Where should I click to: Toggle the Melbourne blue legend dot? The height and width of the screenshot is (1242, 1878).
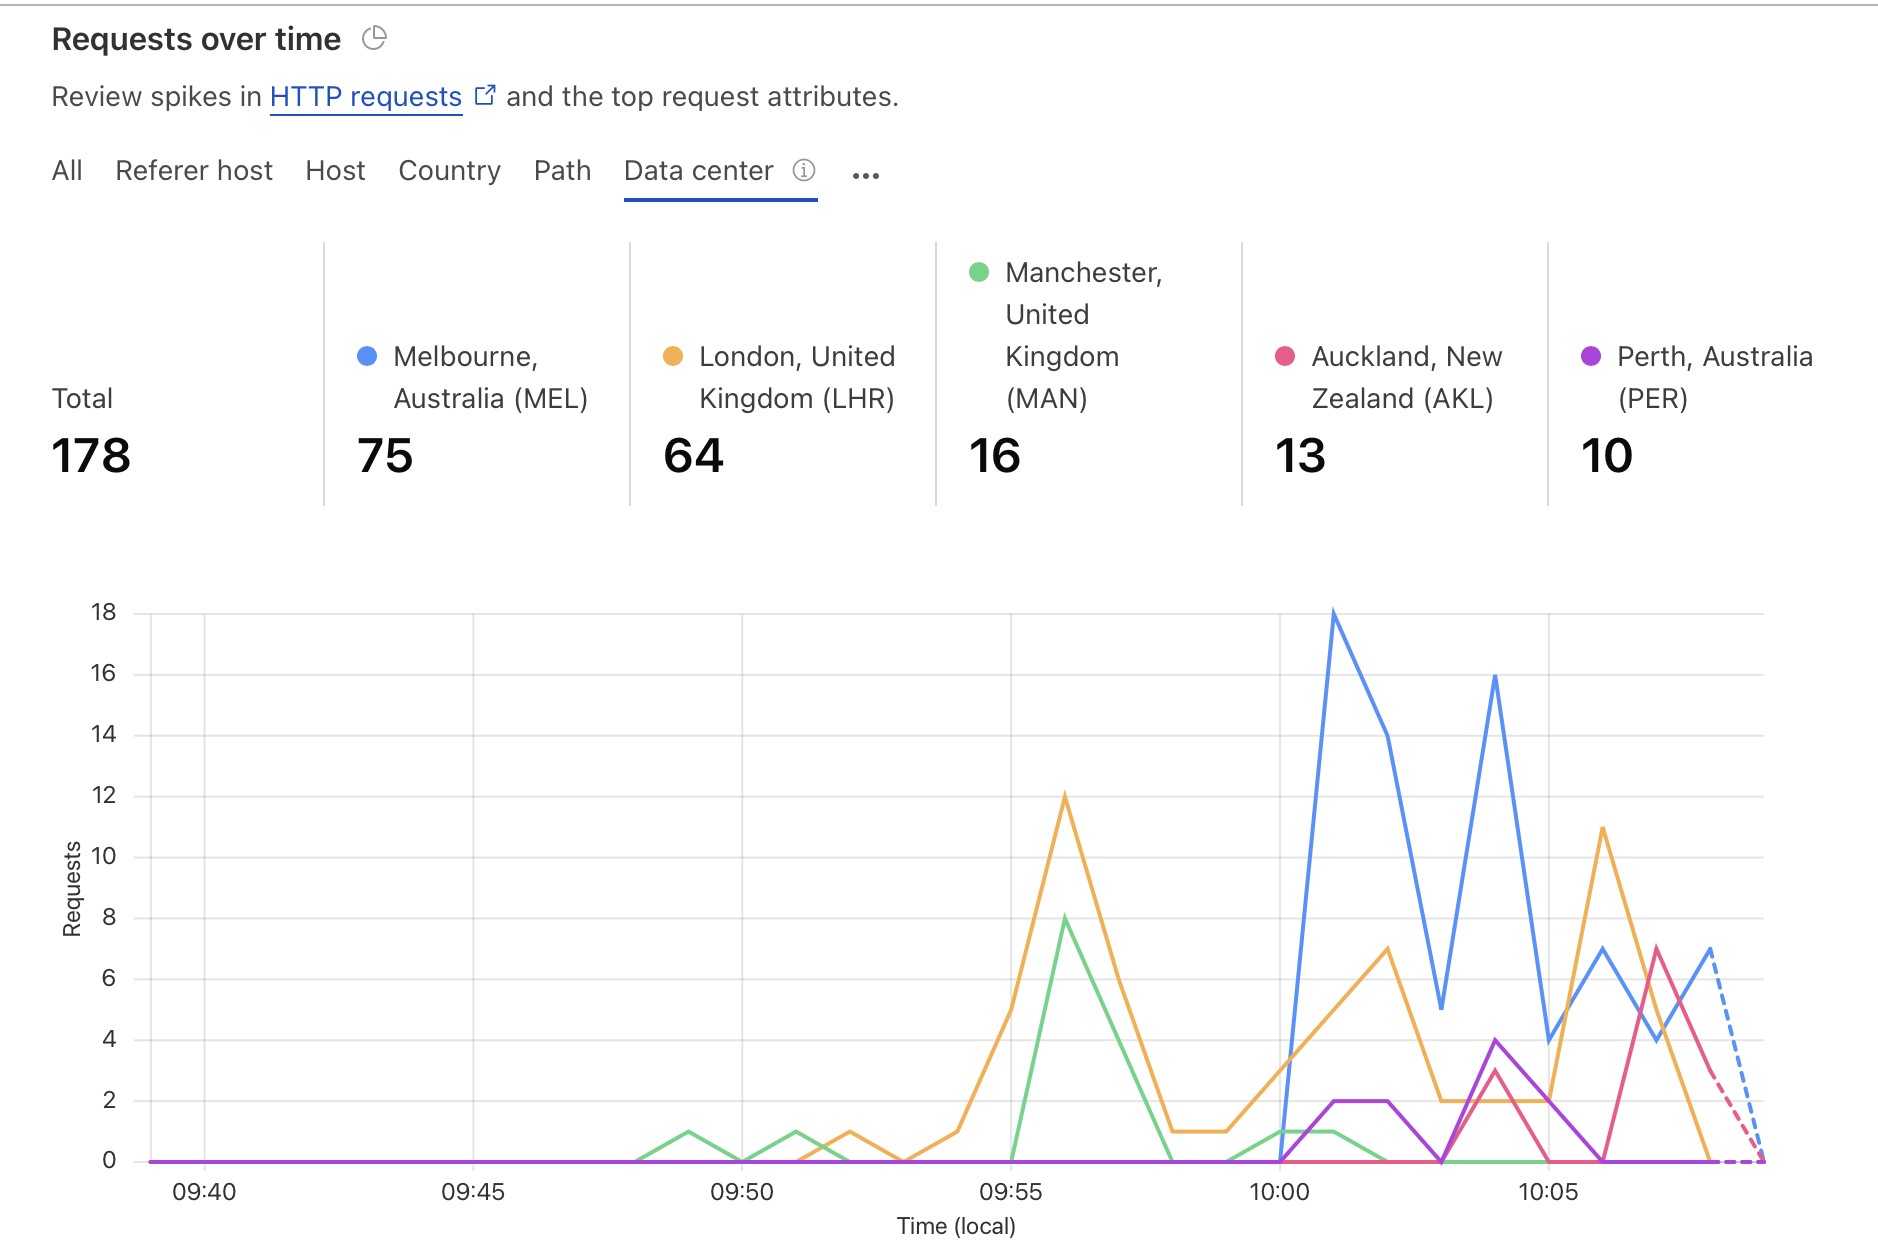pos(367,356)
